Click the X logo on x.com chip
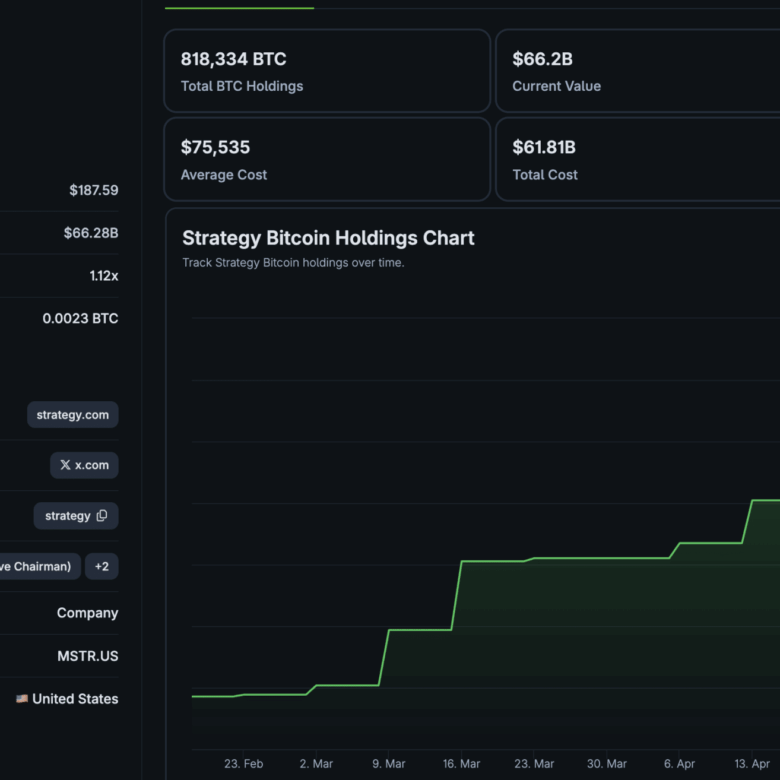The image size is (780, 780). click(65, 465)
